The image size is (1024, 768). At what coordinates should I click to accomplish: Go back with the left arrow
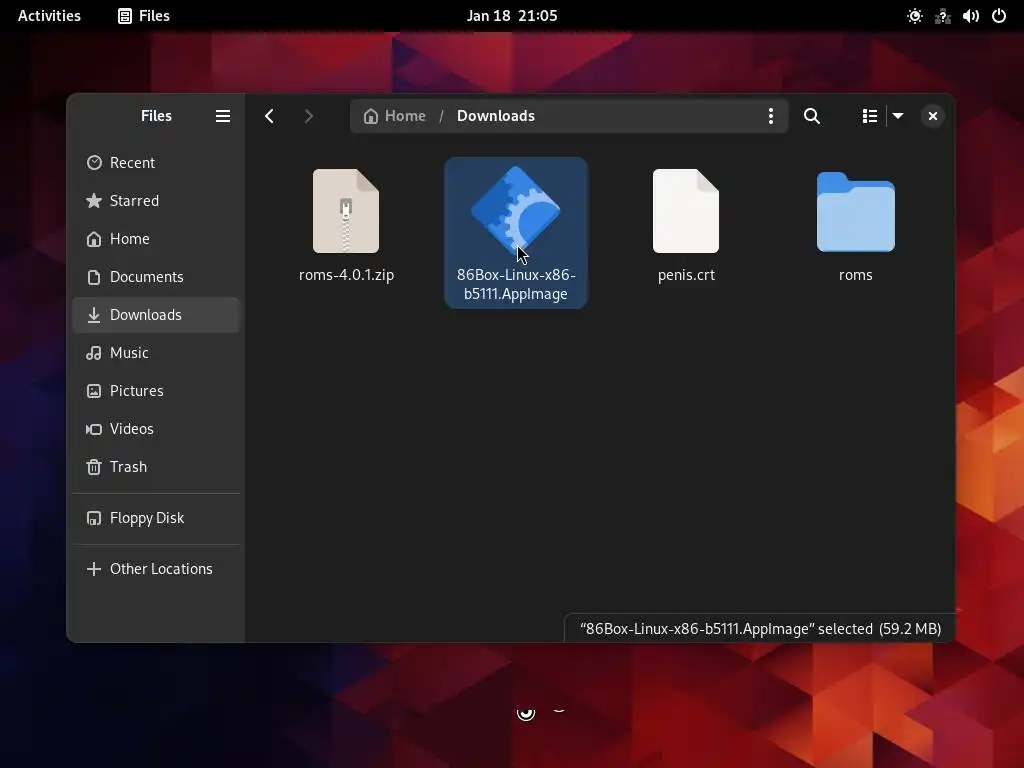click(269, 116)
